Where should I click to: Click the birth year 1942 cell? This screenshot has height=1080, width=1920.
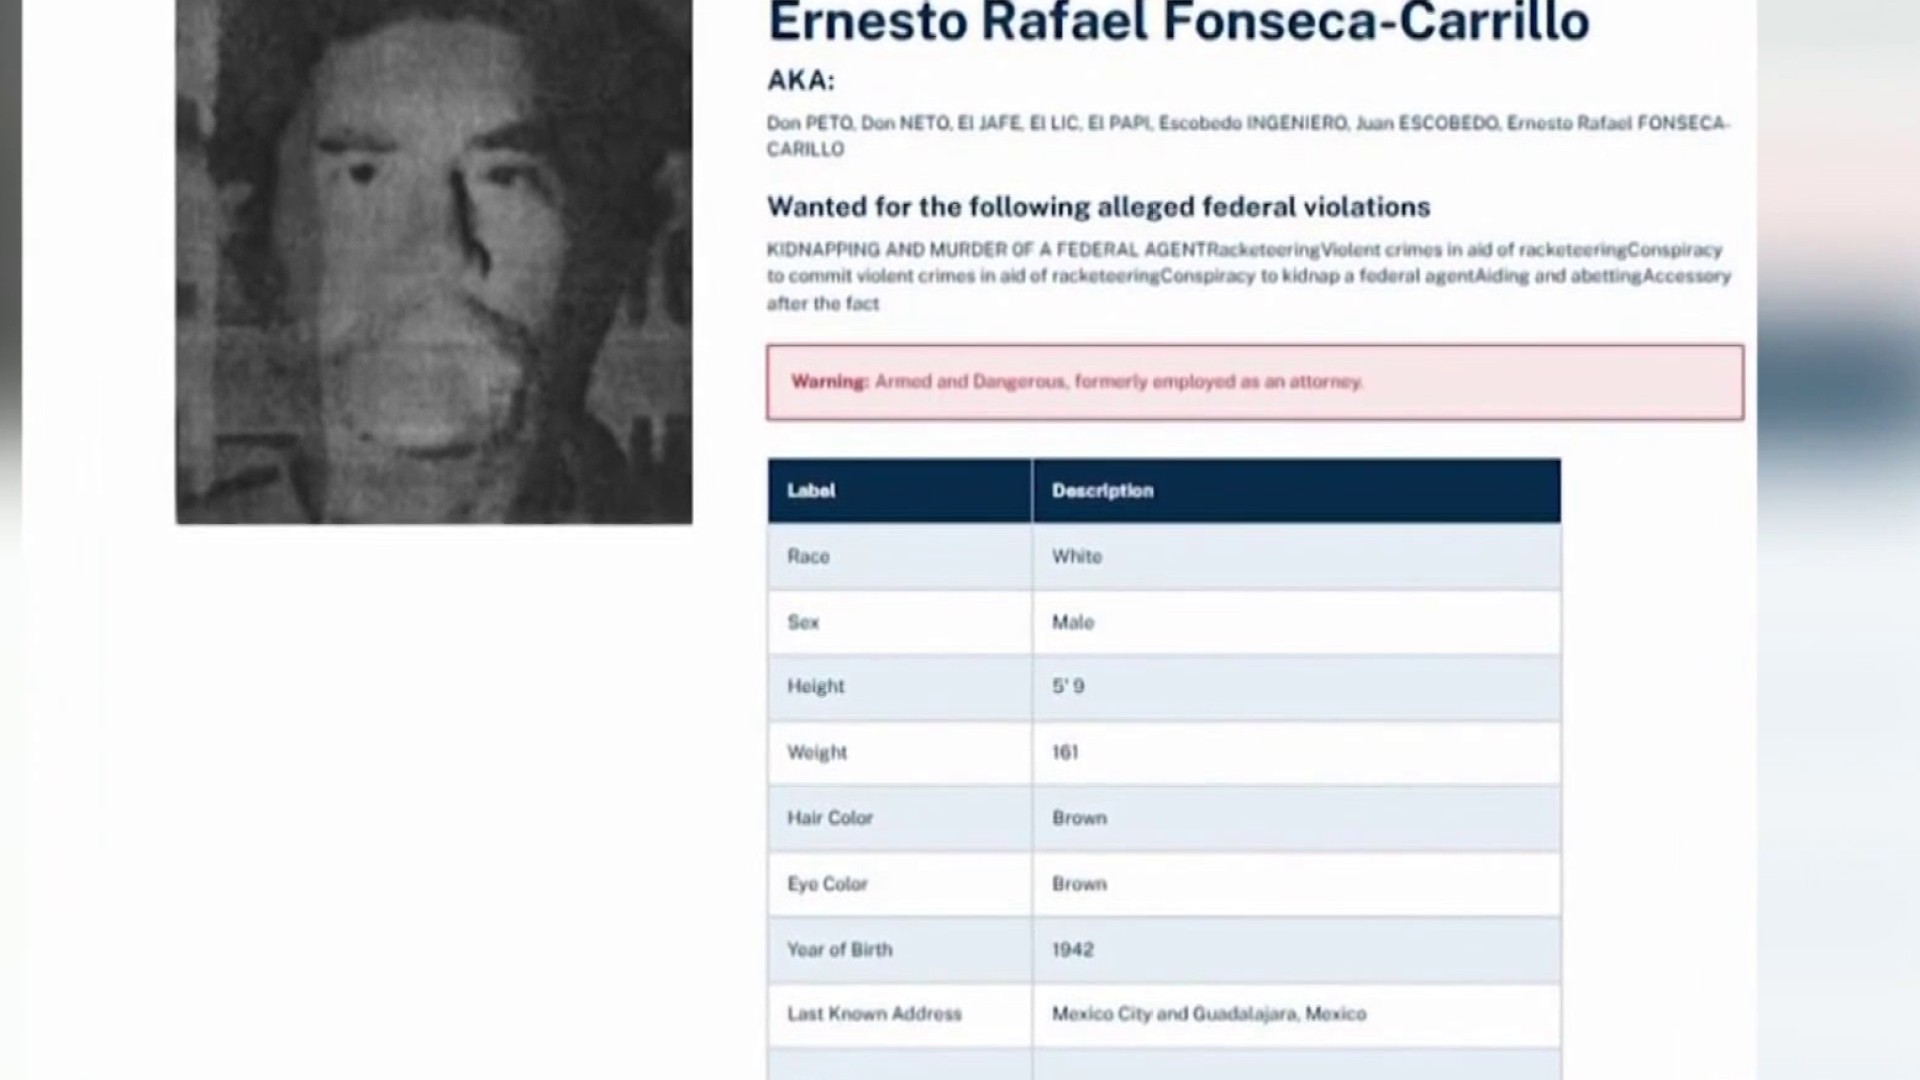click(x=1296, y=949)
